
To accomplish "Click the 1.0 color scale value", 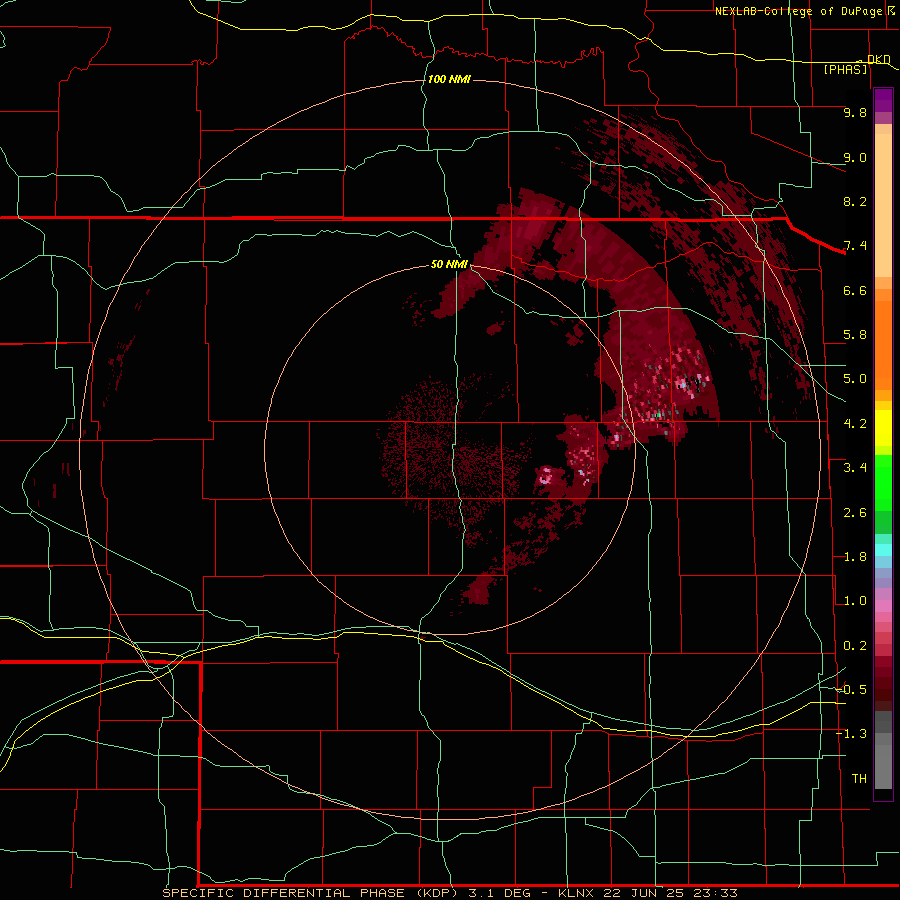I will pyautogui.click(x=855, y=601).
